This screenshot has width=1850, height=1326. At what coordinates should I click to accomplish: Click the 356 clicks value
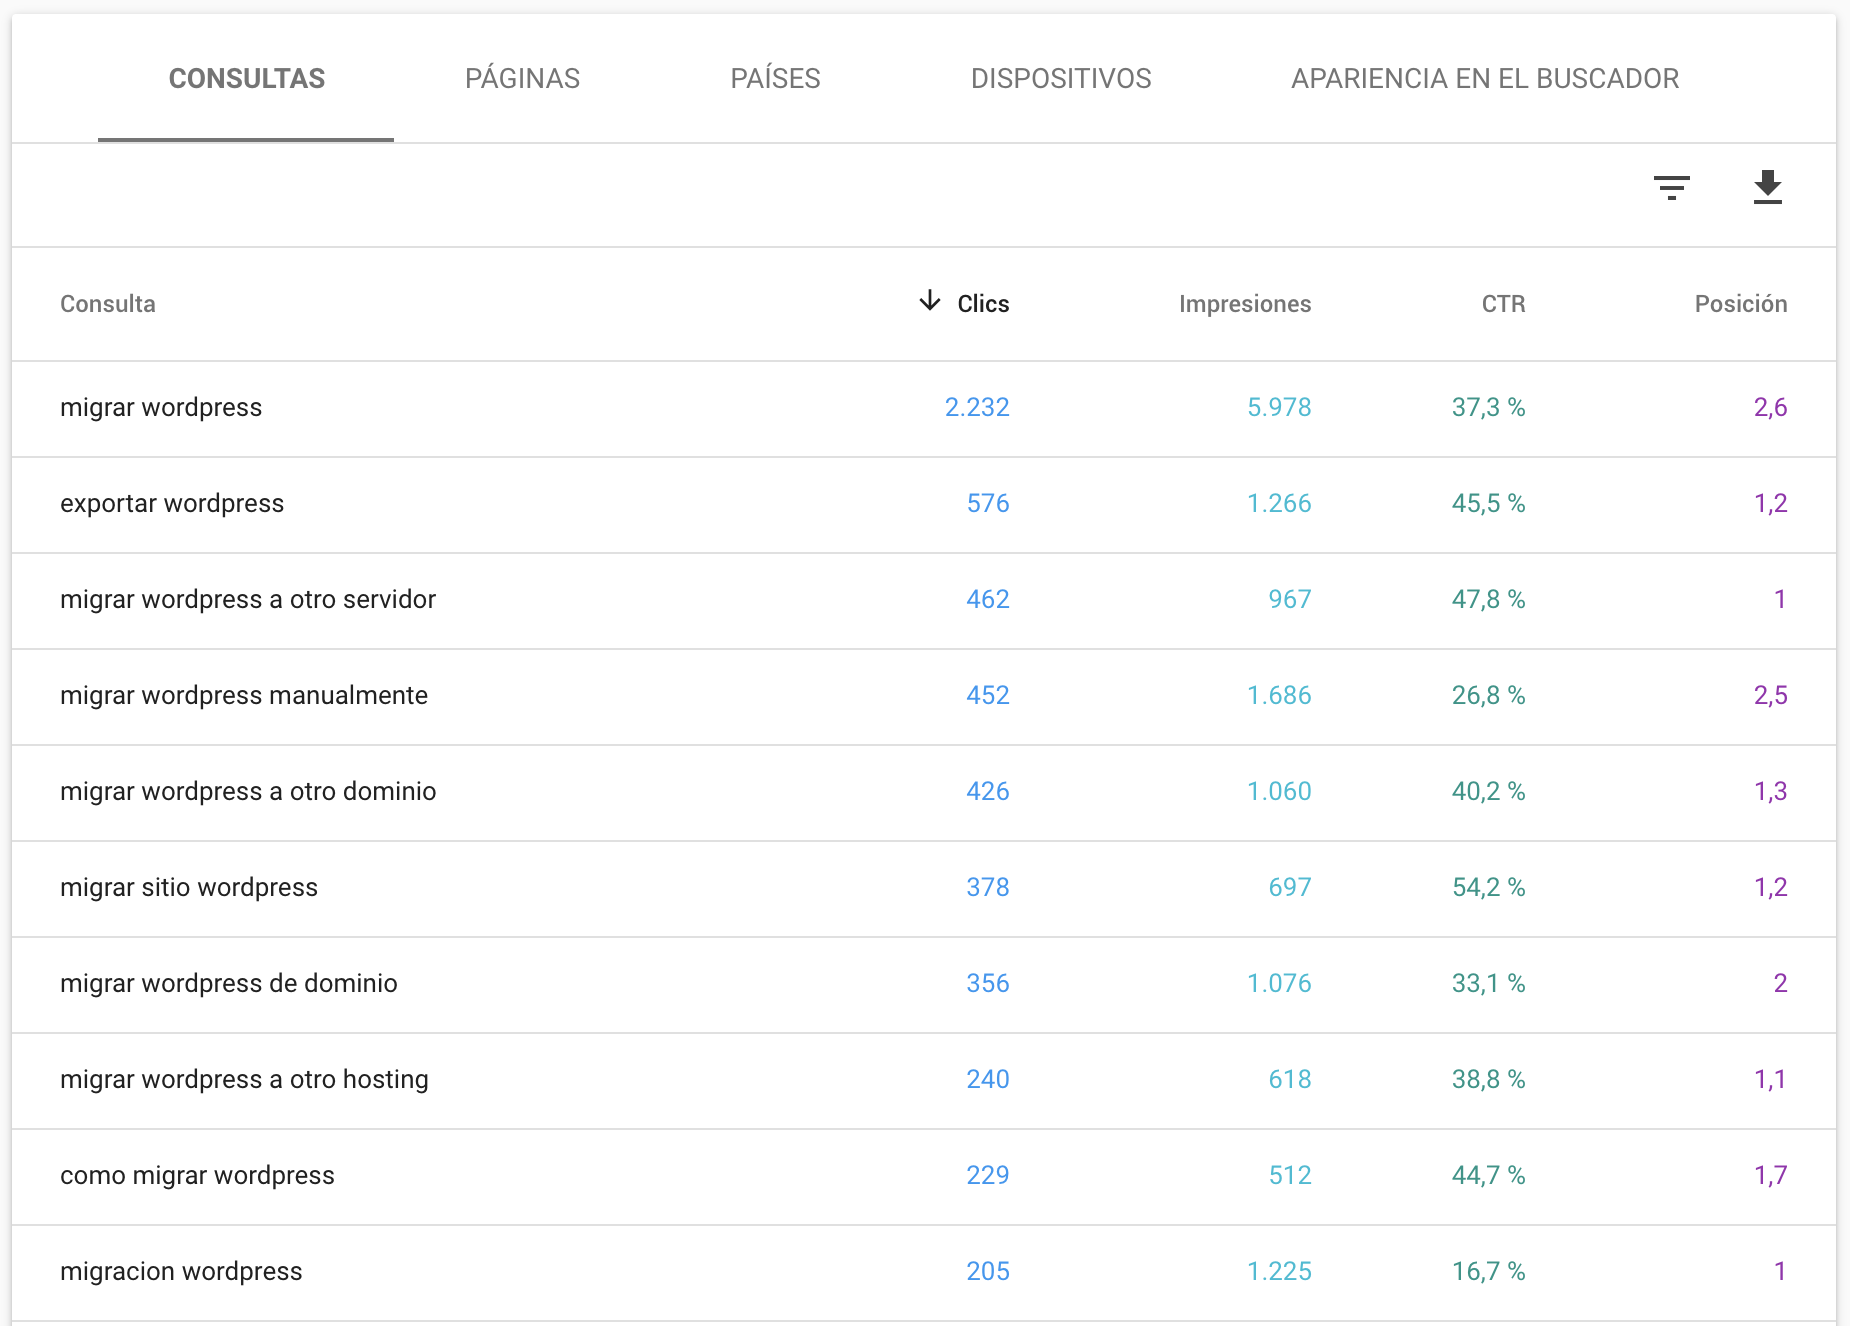(988, 983)
